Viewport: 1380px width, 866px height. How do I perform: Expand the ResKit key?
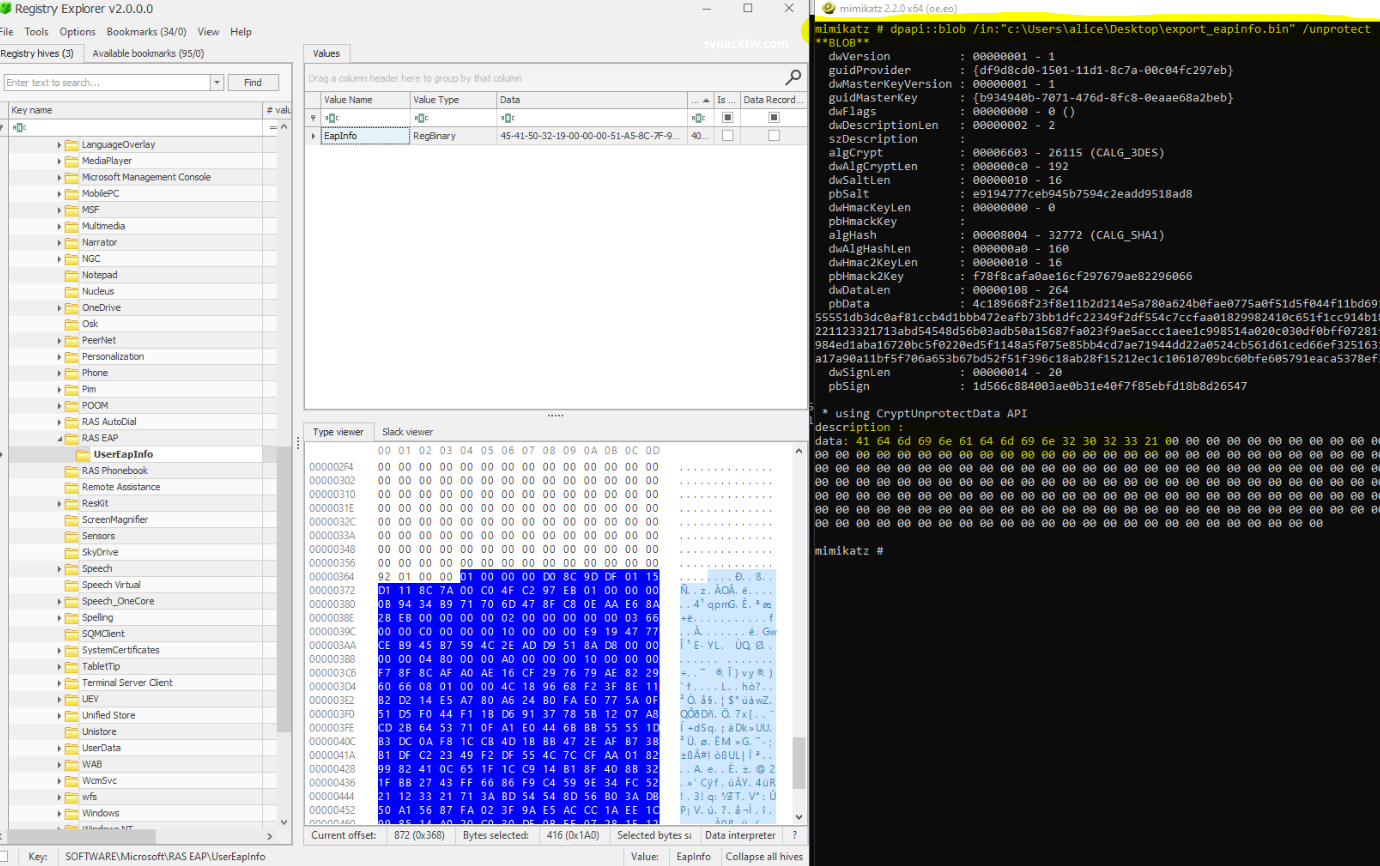(x=59, y=503)
